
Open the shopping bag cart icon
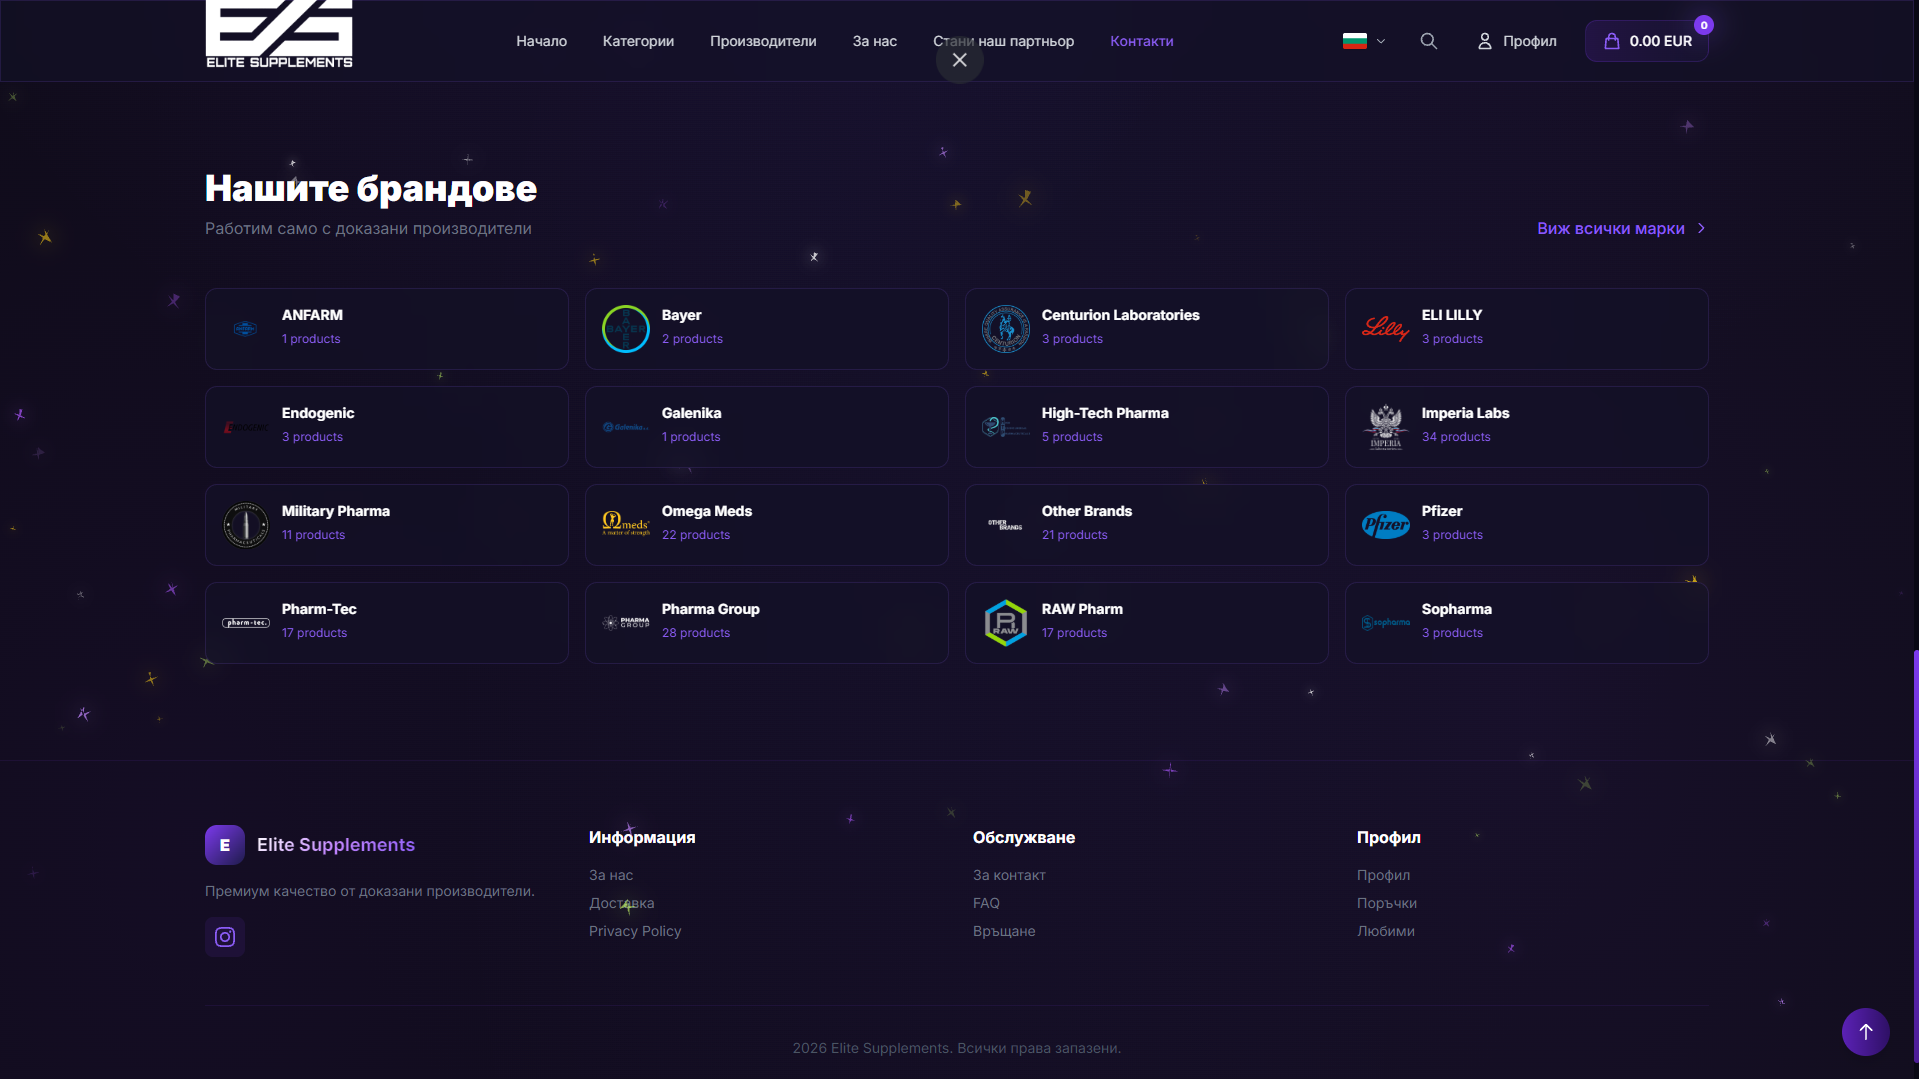point(1612,41)
